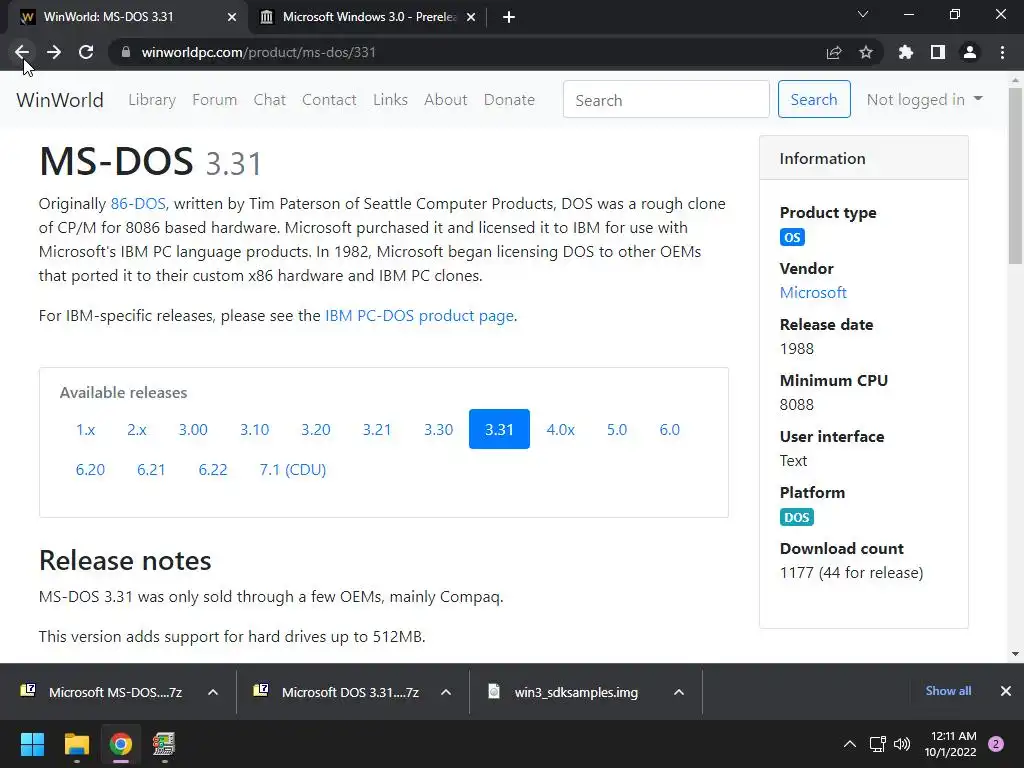Image resolution: width=1024 pixels, height=768 pixels.
Task: Click the Chrome taskbar icon
Action: pos(121,744)
